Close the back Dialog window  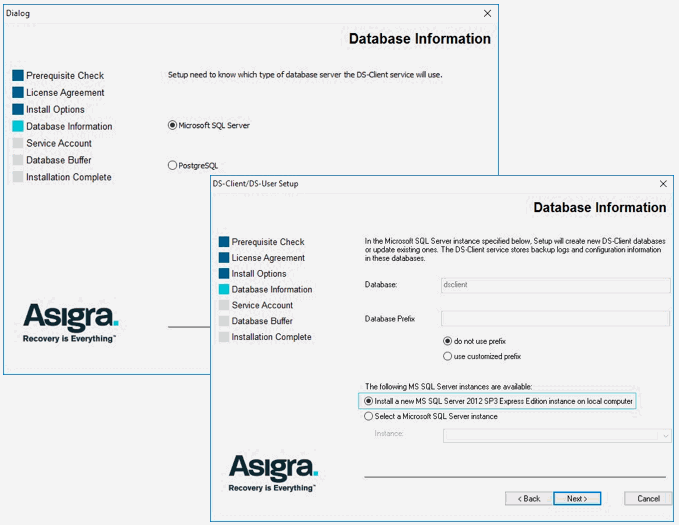[x=487, y=13]
